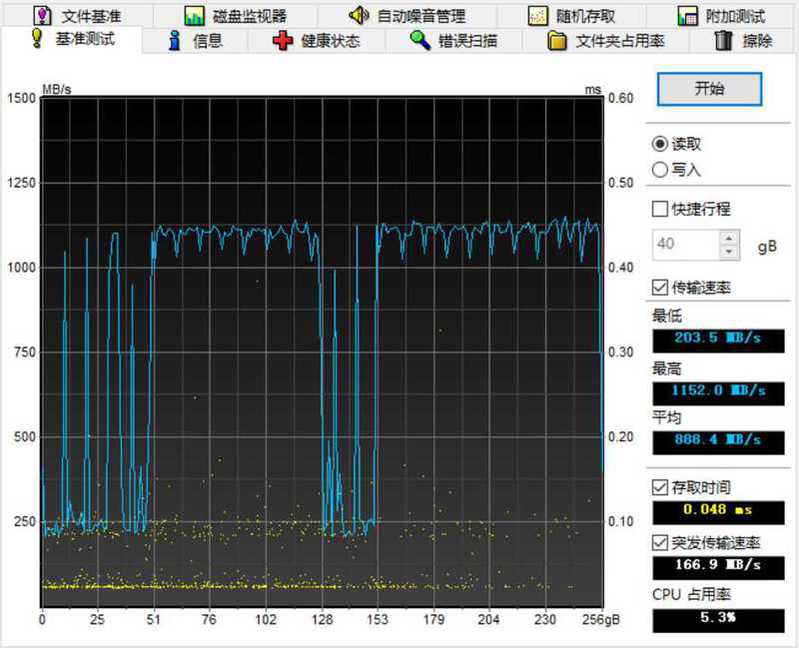
Task: Open the 自动噪音管理 tab
Action: pyautogui.click(x=407, y=16)
